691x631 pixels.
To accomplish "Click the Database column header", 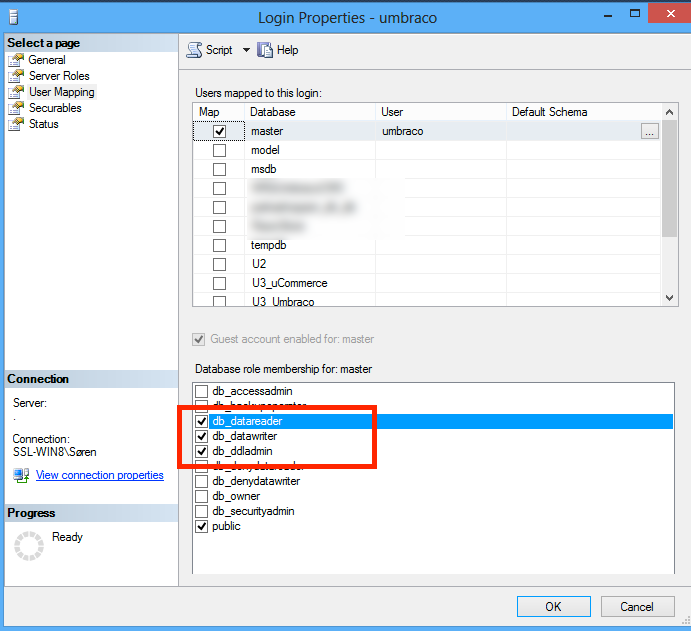I will coord(310,112).
